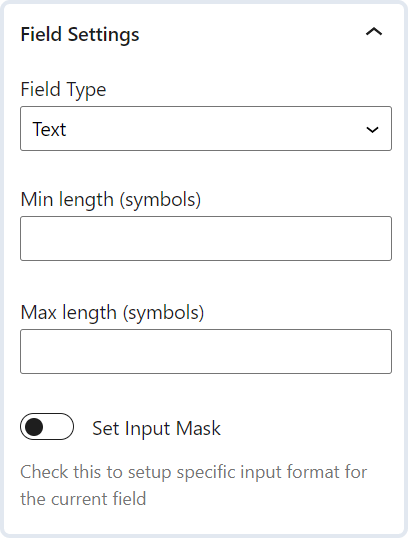The width and height of the screenshot is (408, 538).
Task: Click the Max length (symbols) label
Action: [113, 313]
